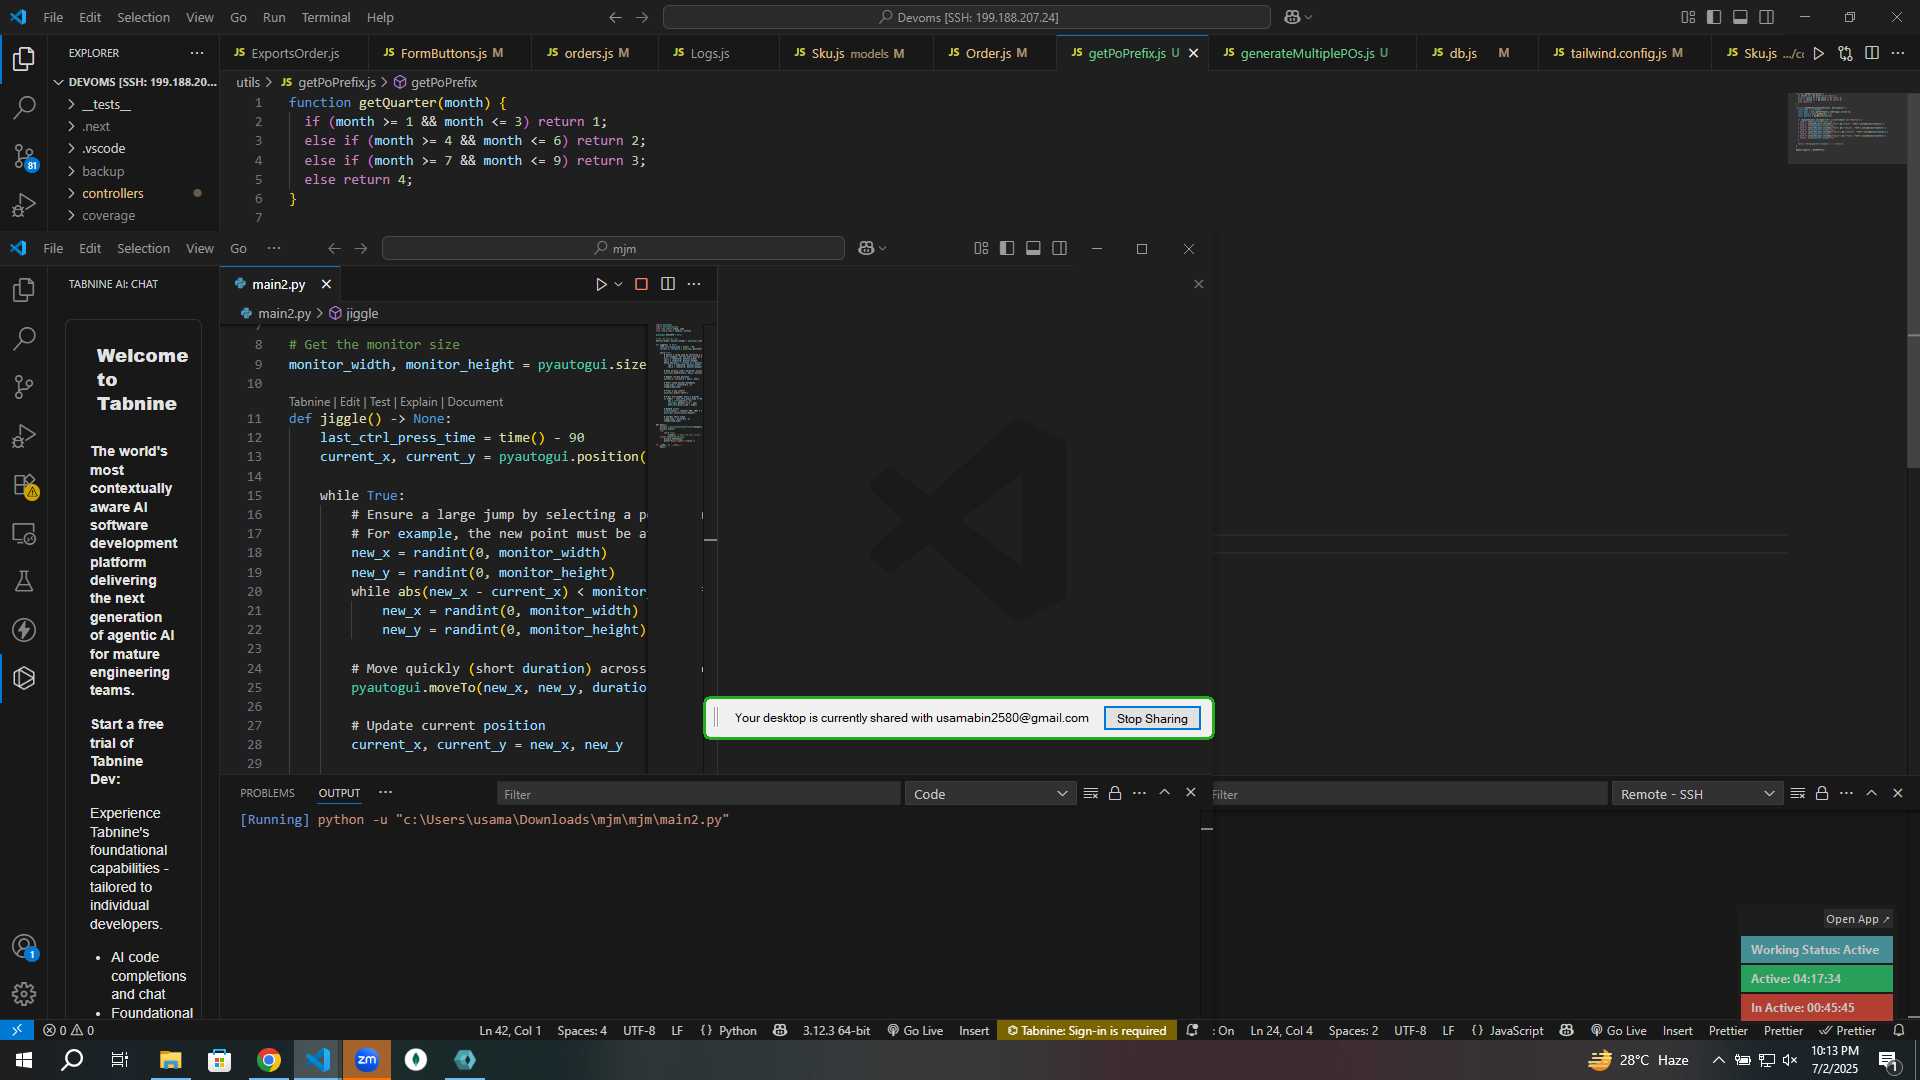Toggle scroll lock in Remote - SSH output
This screenshot has width=1920, height=1080.
click(x=1822, y=793)
